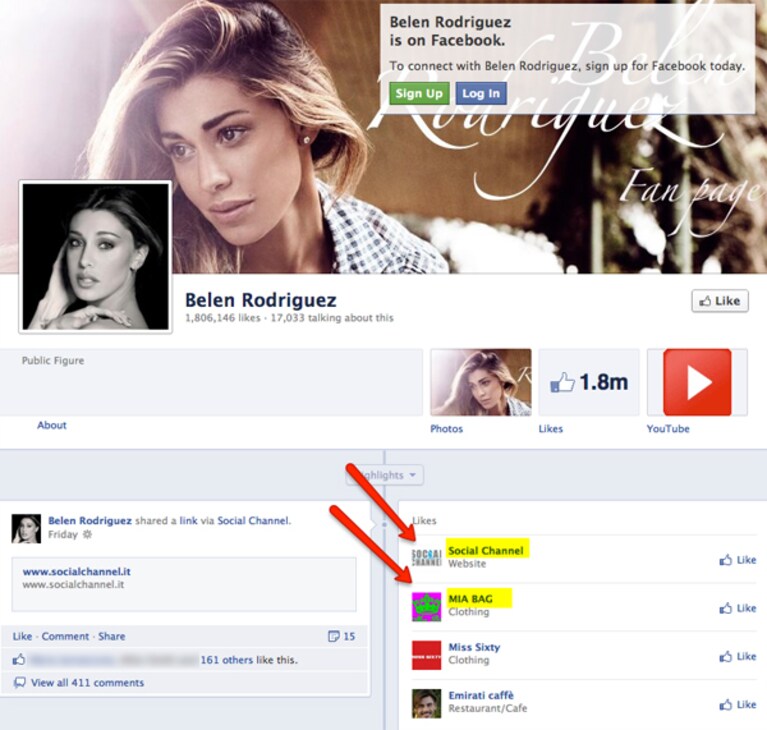Open the black-and-white profile picture

[95, 257]
